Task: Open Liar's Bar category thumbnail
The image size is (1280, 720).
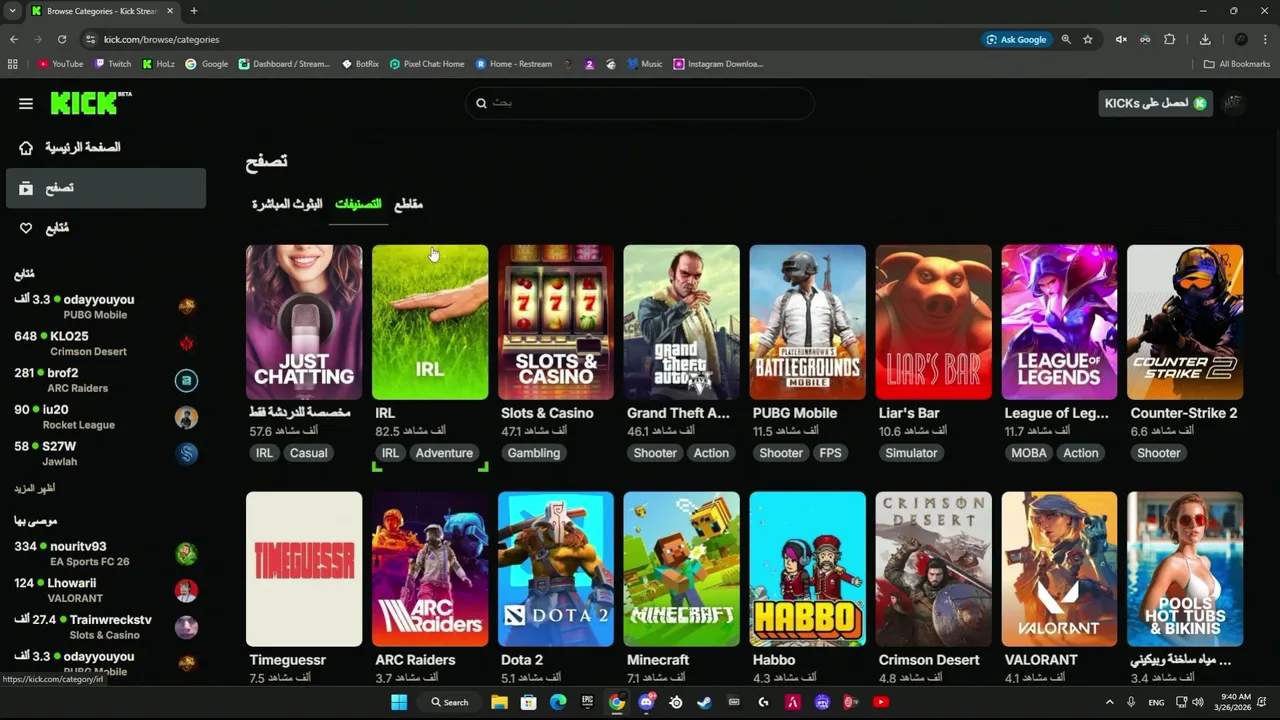Action: tap(933, 322)
